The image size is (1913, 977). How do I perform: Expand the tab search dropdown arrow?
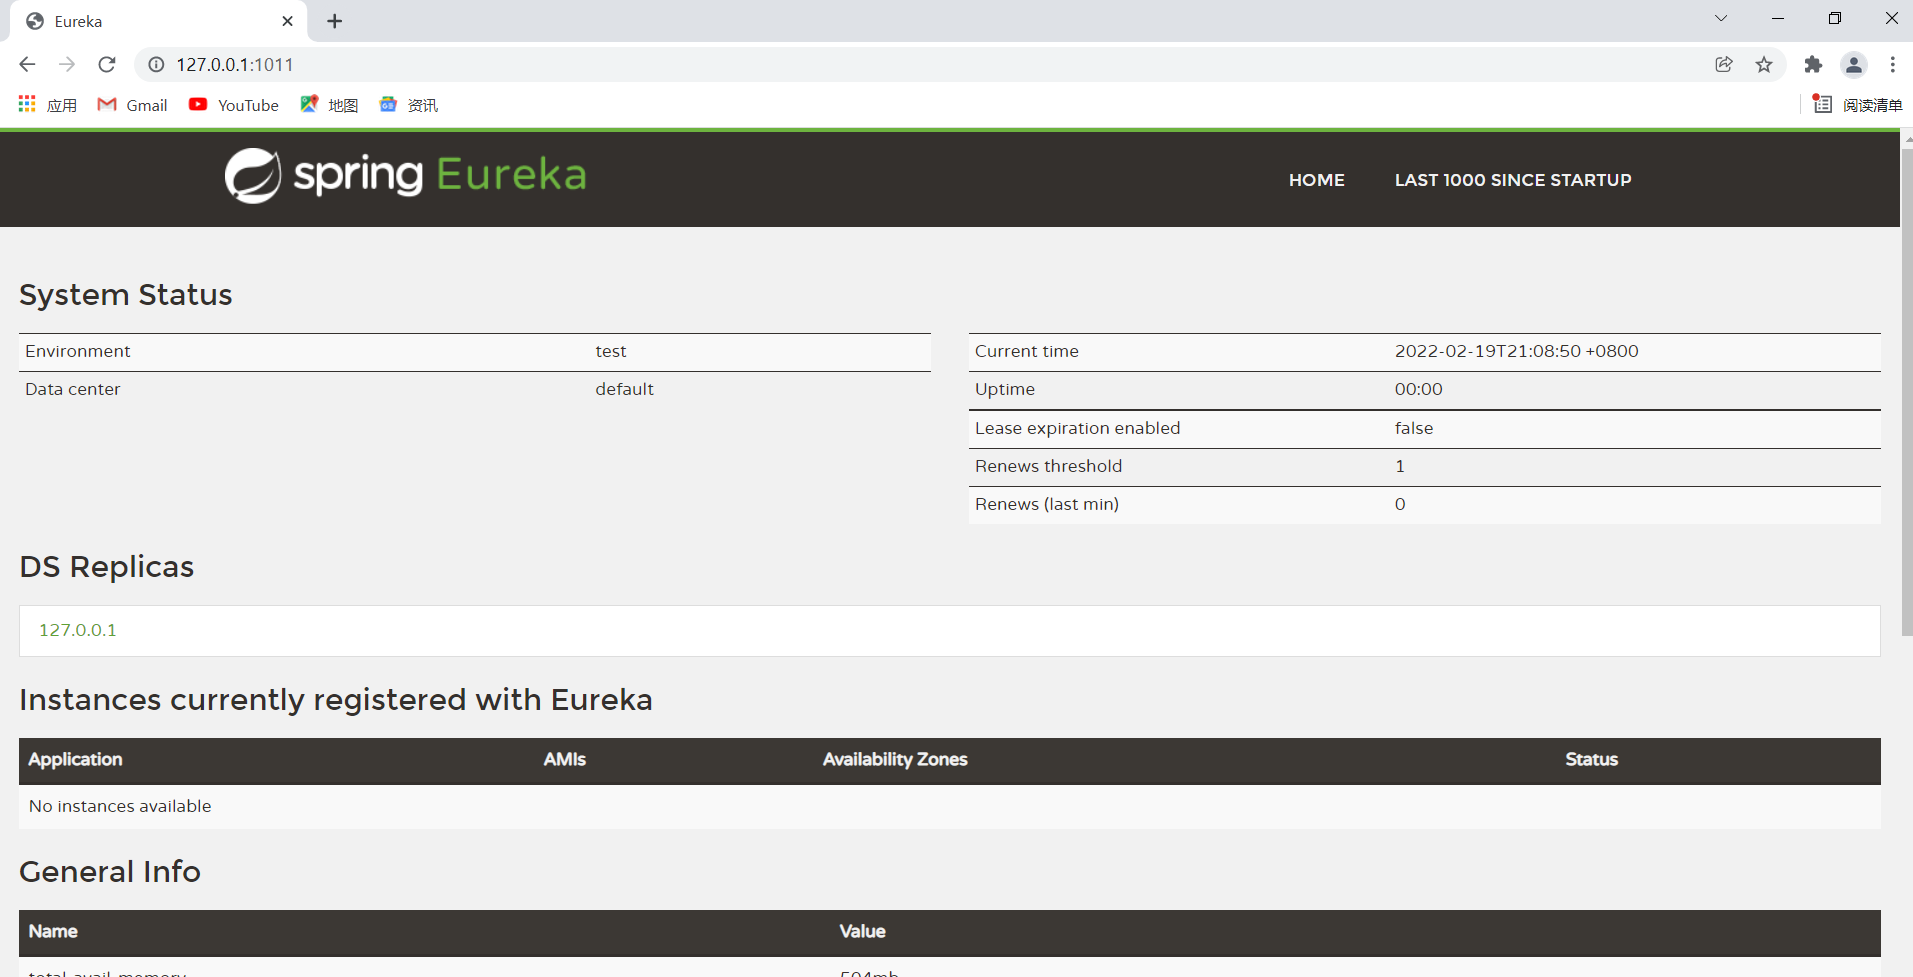coord(1721,18)
